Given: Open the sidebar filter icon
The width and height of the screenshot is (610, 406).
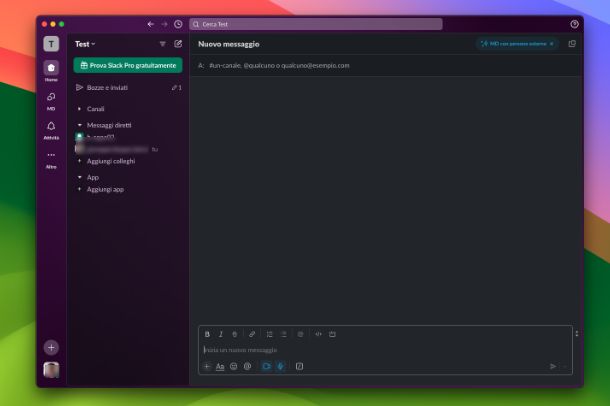Looking at the screenshot, I should (163, 44).
